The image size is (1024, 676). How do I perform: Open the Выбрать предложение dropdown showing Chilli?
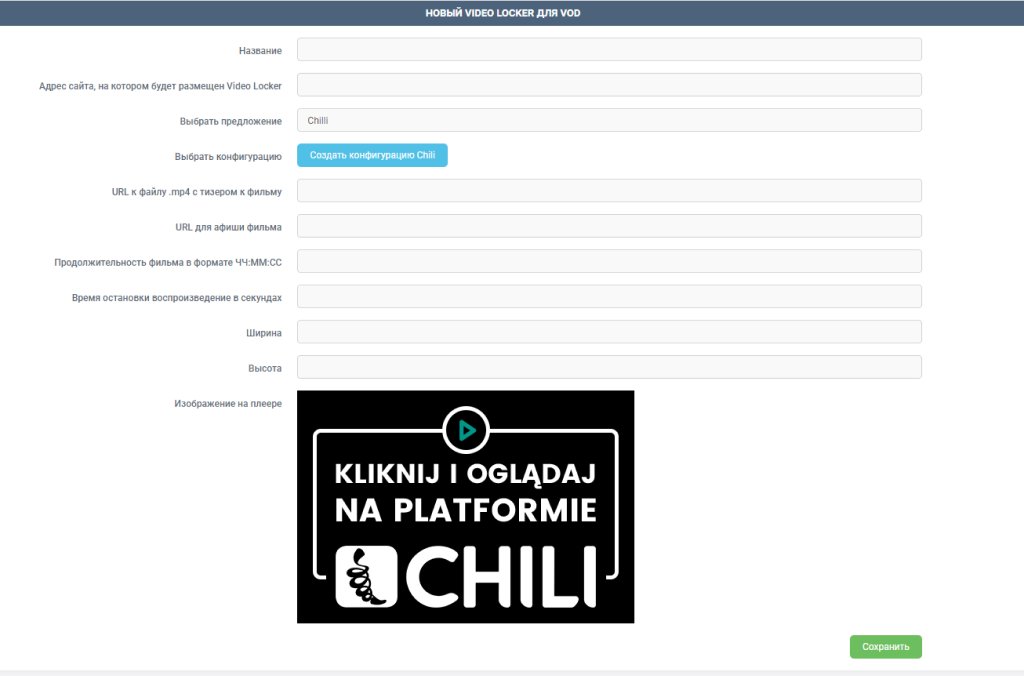click(x=609, y=120)
